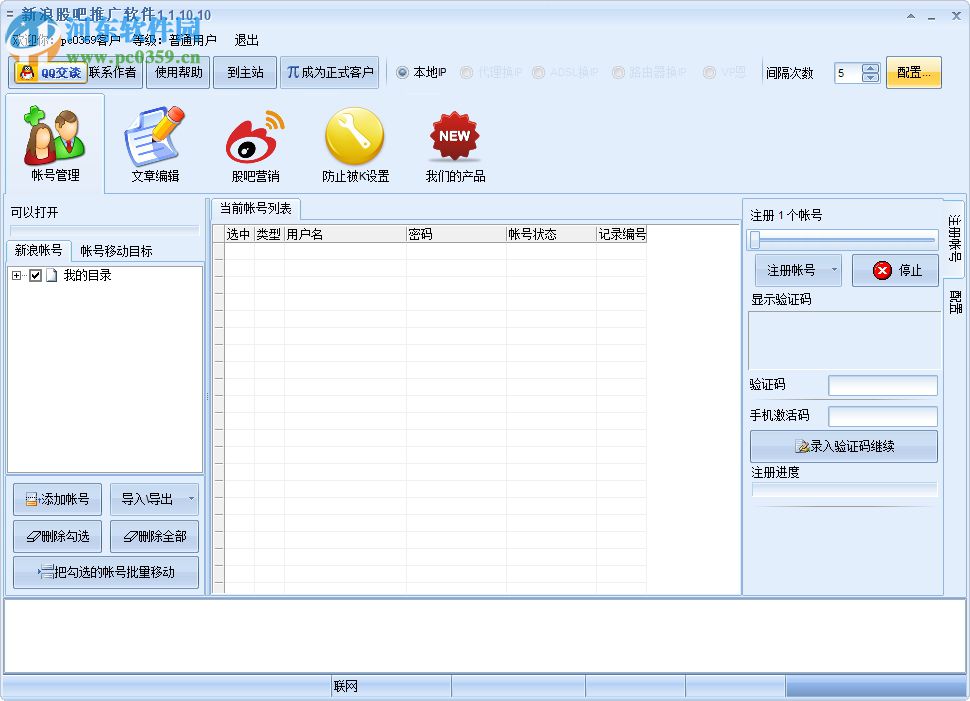Start a QQ交谈 chat session

(49, 72)
